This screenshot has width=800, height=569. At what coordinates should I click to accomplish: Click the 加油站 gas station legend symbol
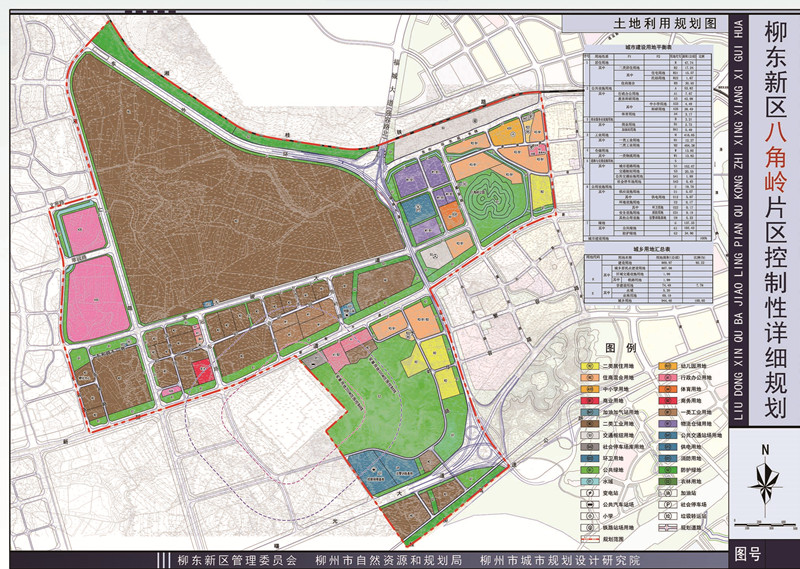(x=669, y=493)
